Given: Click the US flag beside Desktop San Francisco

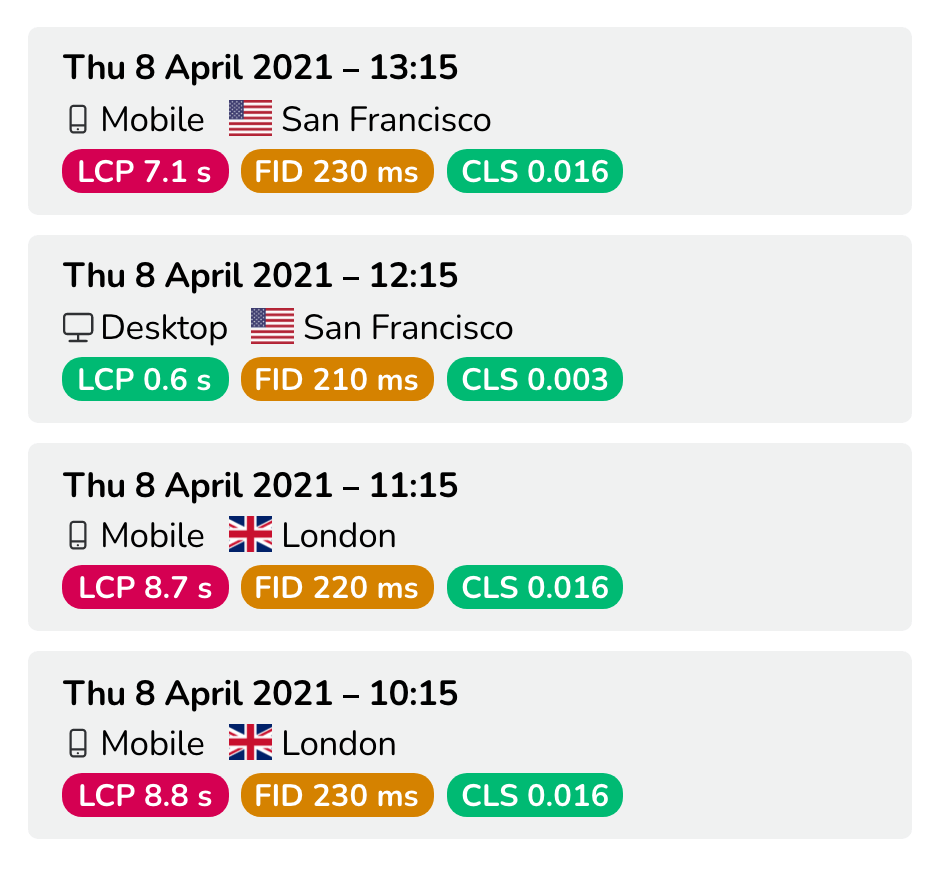Looking at the screenshot, I should (x=272, y=326).
